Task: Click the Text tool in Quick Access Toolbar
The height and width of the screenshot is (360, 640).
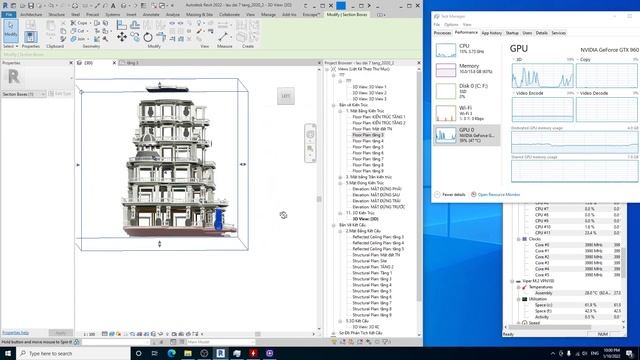Action: (113, 6)
